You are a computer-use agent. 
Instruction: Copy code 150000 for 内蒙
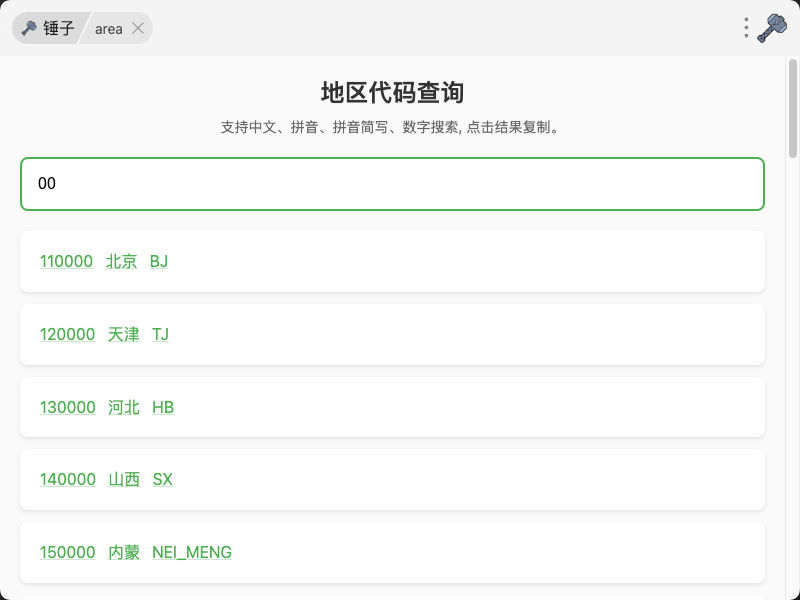click(x=68, y=552)
